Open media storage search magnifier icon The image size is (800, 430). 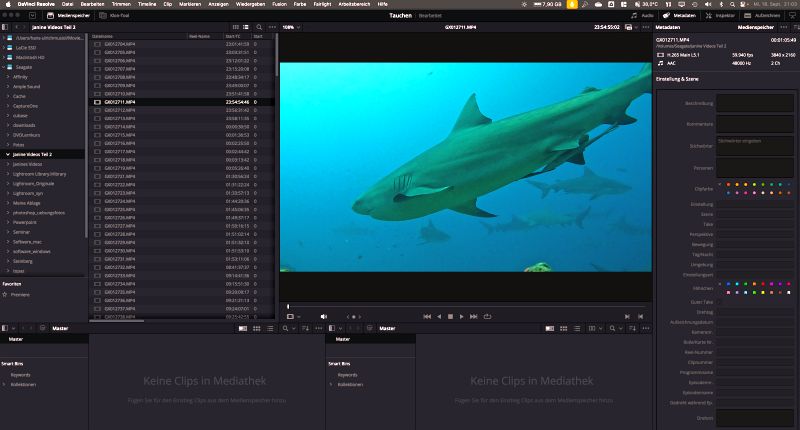coord(259,27)
